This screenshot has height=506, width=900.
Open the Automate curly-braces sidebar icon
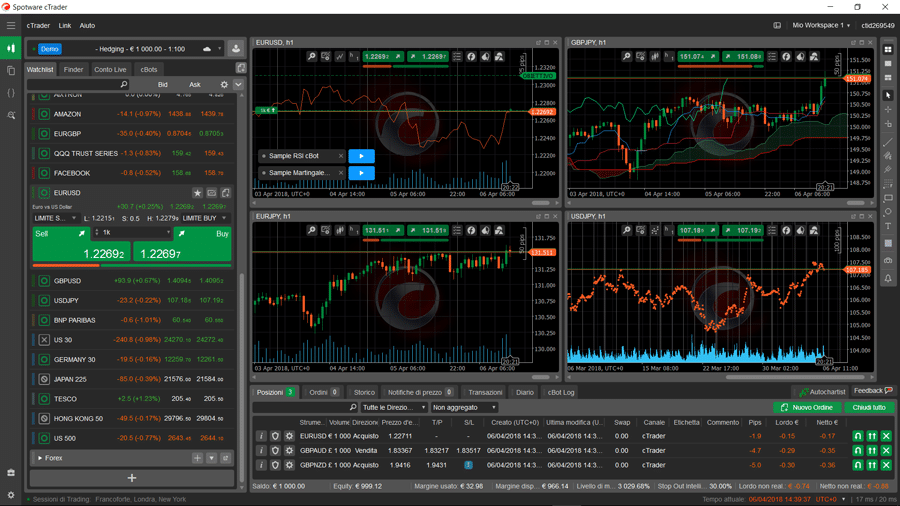[x=11, y=93]
